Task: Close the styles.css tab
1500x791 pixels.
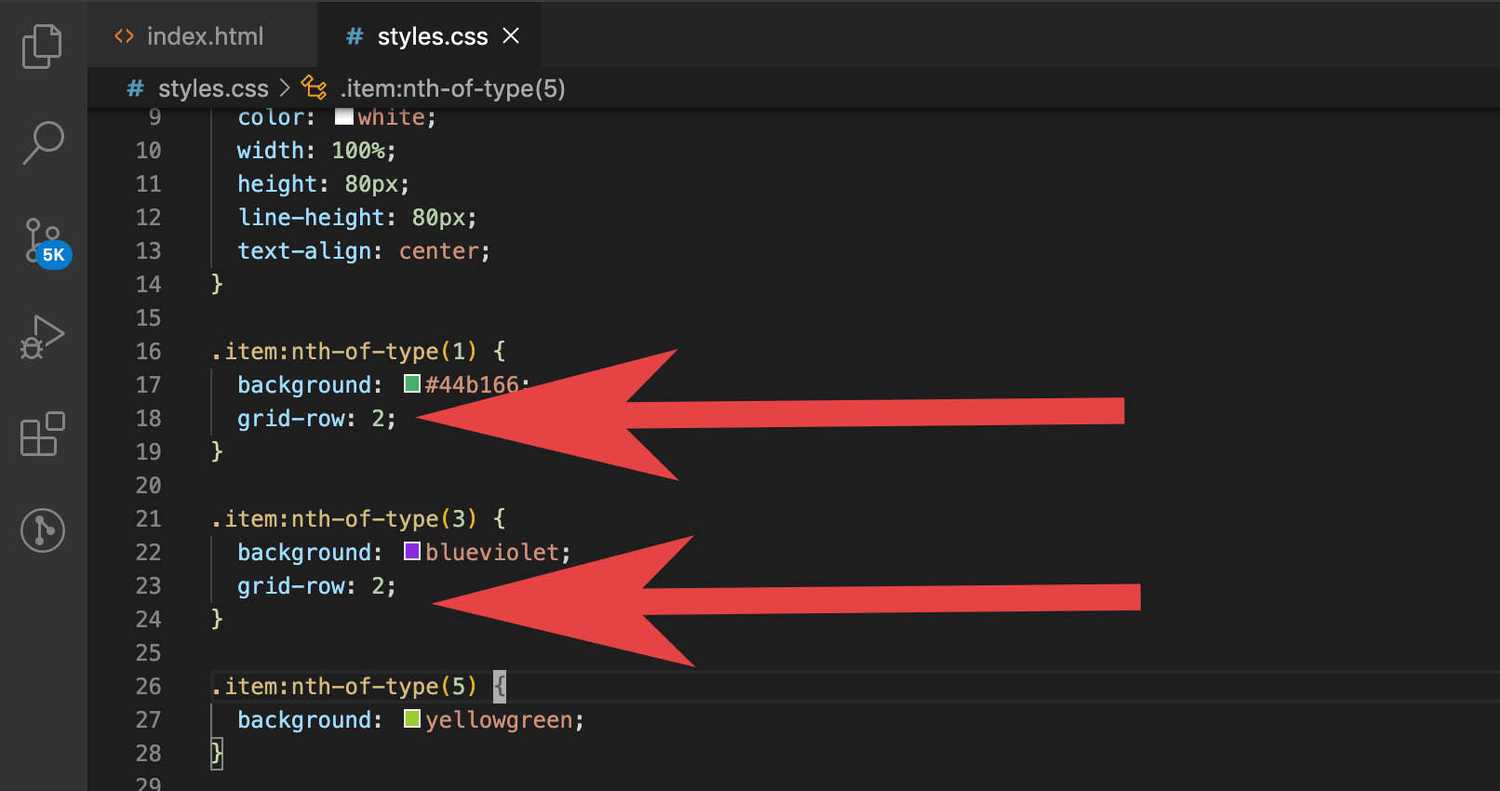Action: pyautogui.click(x=510, y=36)
